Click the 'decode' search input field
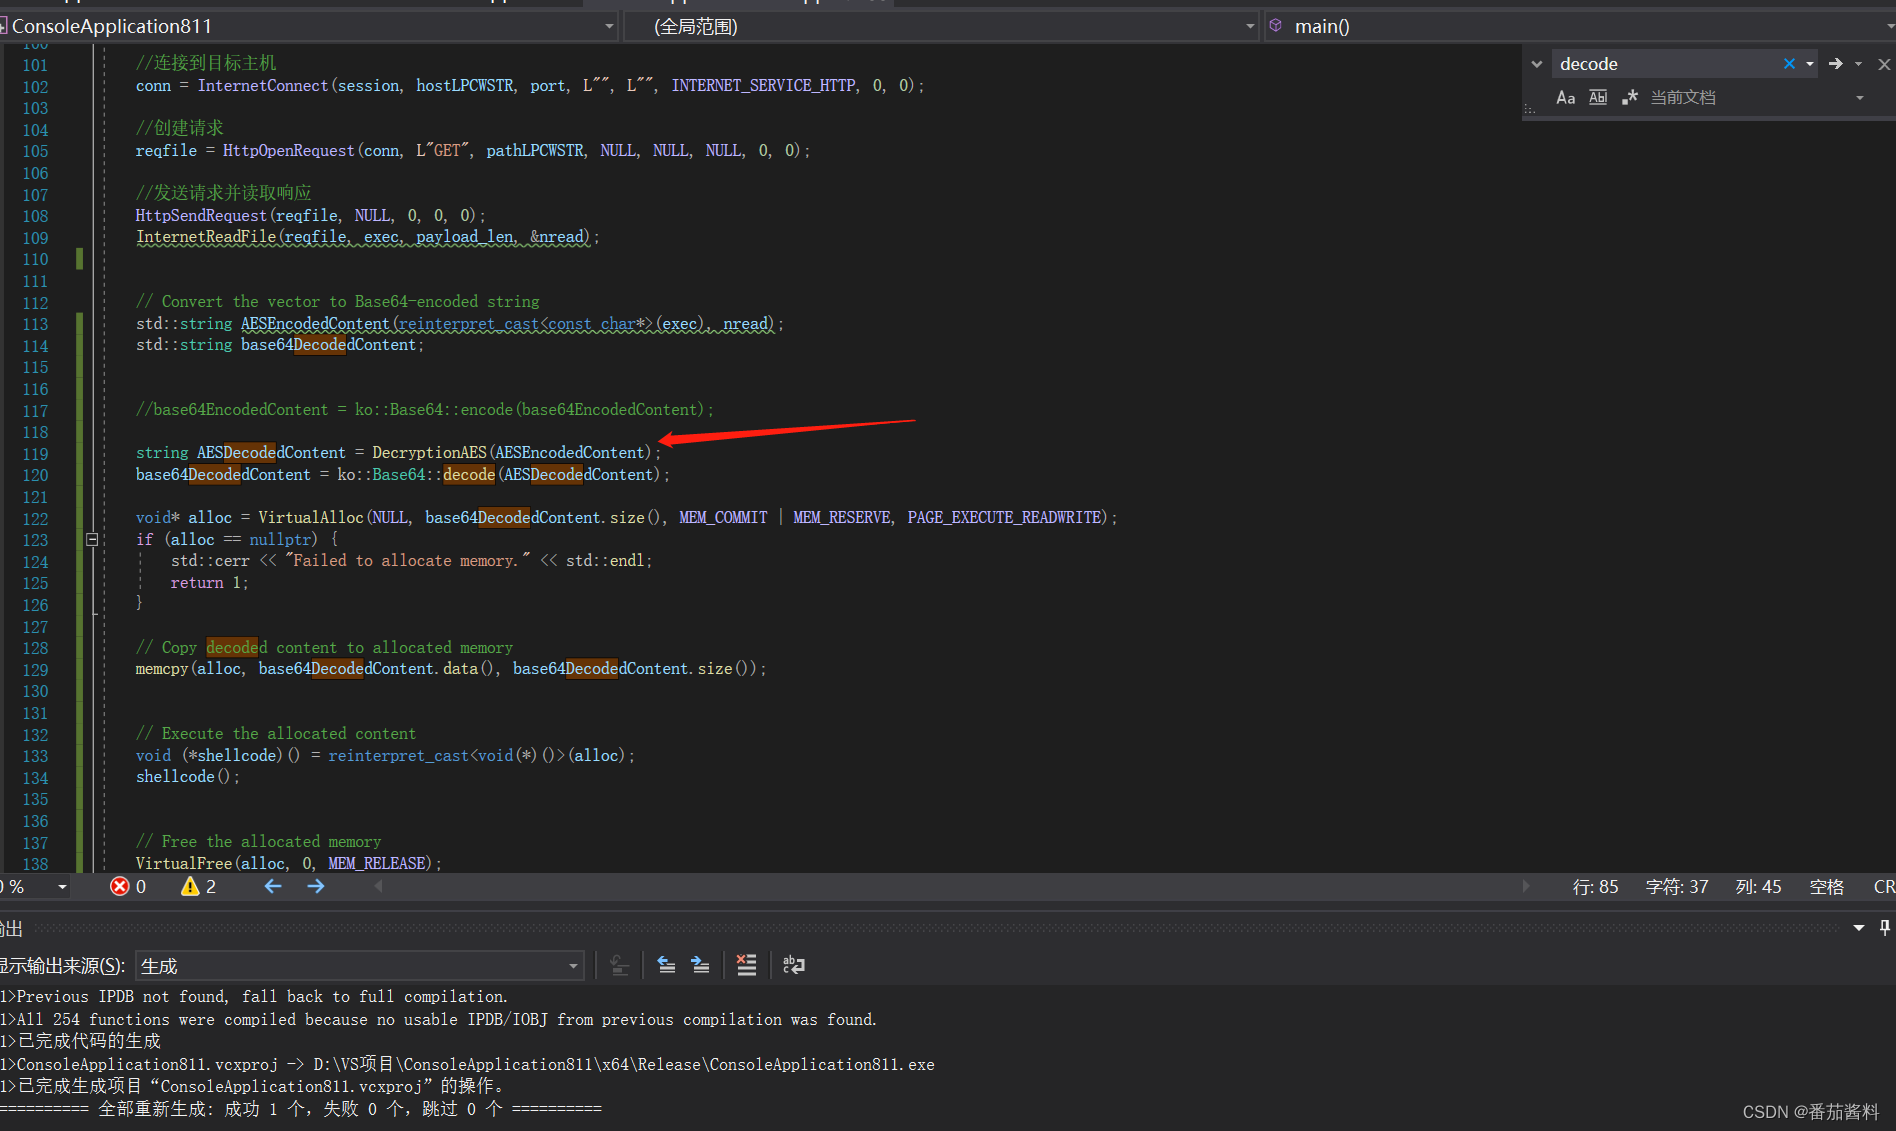This screenshot has width=1896, height=1131. point(1665,64)
